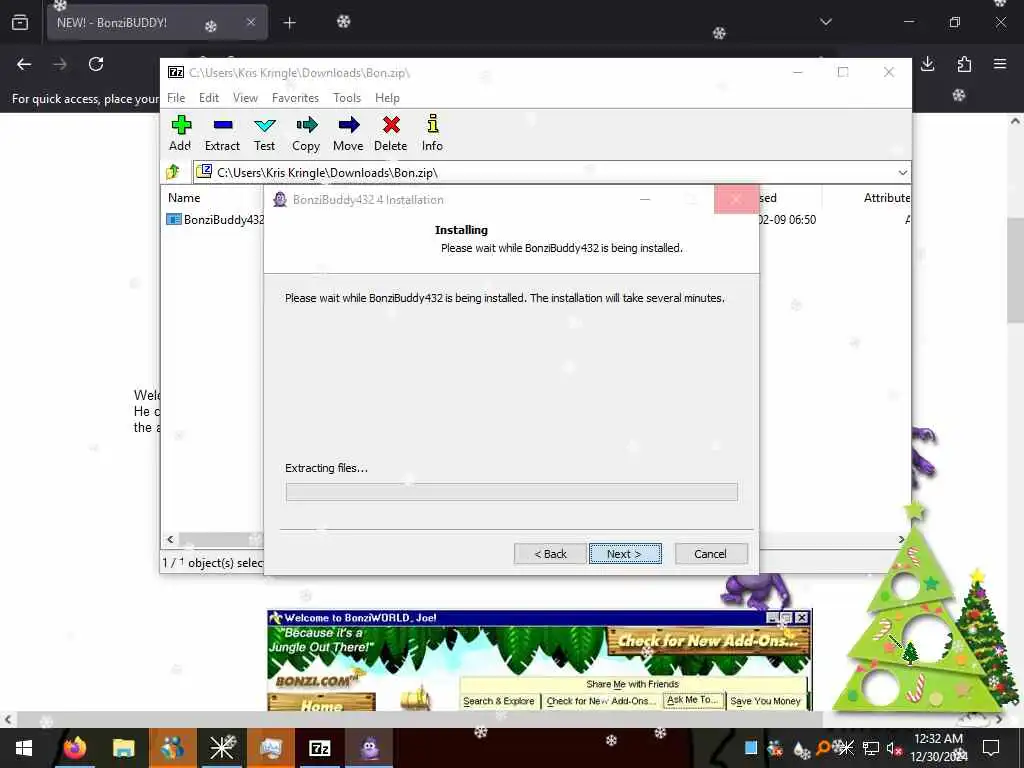Open the Windows Start menu
The height and width of the screenshot is (768, 1024).
pyautogui.click(x=24, y=748)
